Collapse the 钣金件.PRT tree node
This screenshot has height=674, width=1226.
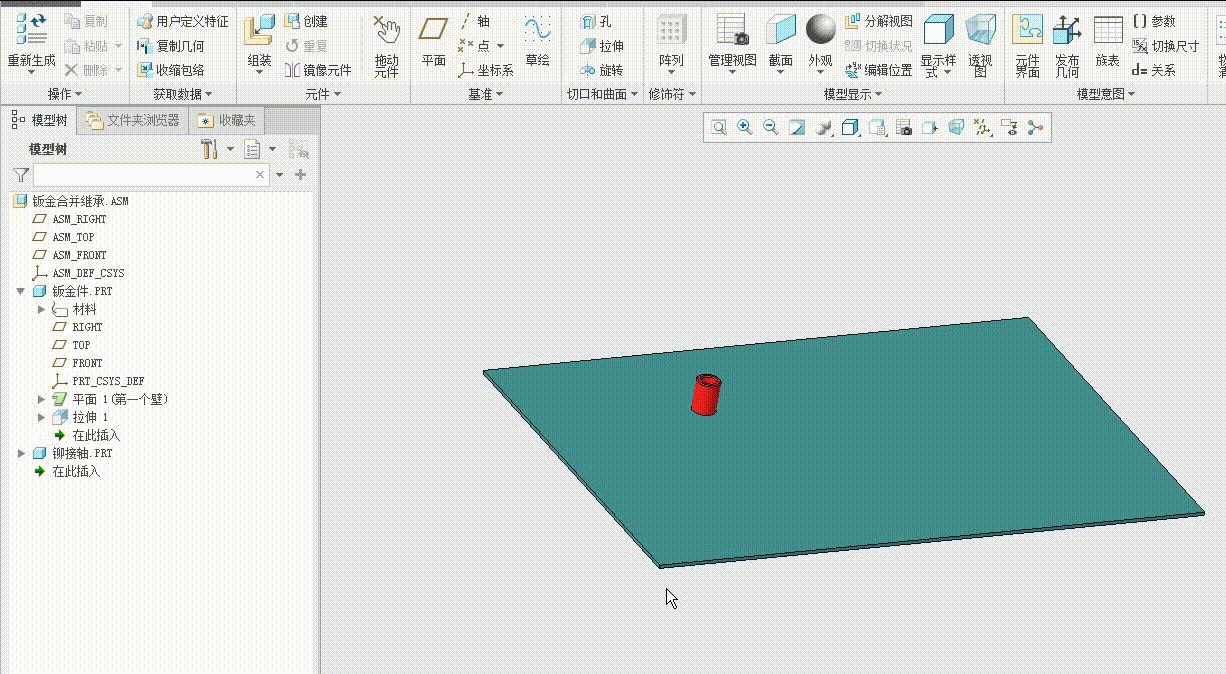pyautogui.click(x=21, y=291)
